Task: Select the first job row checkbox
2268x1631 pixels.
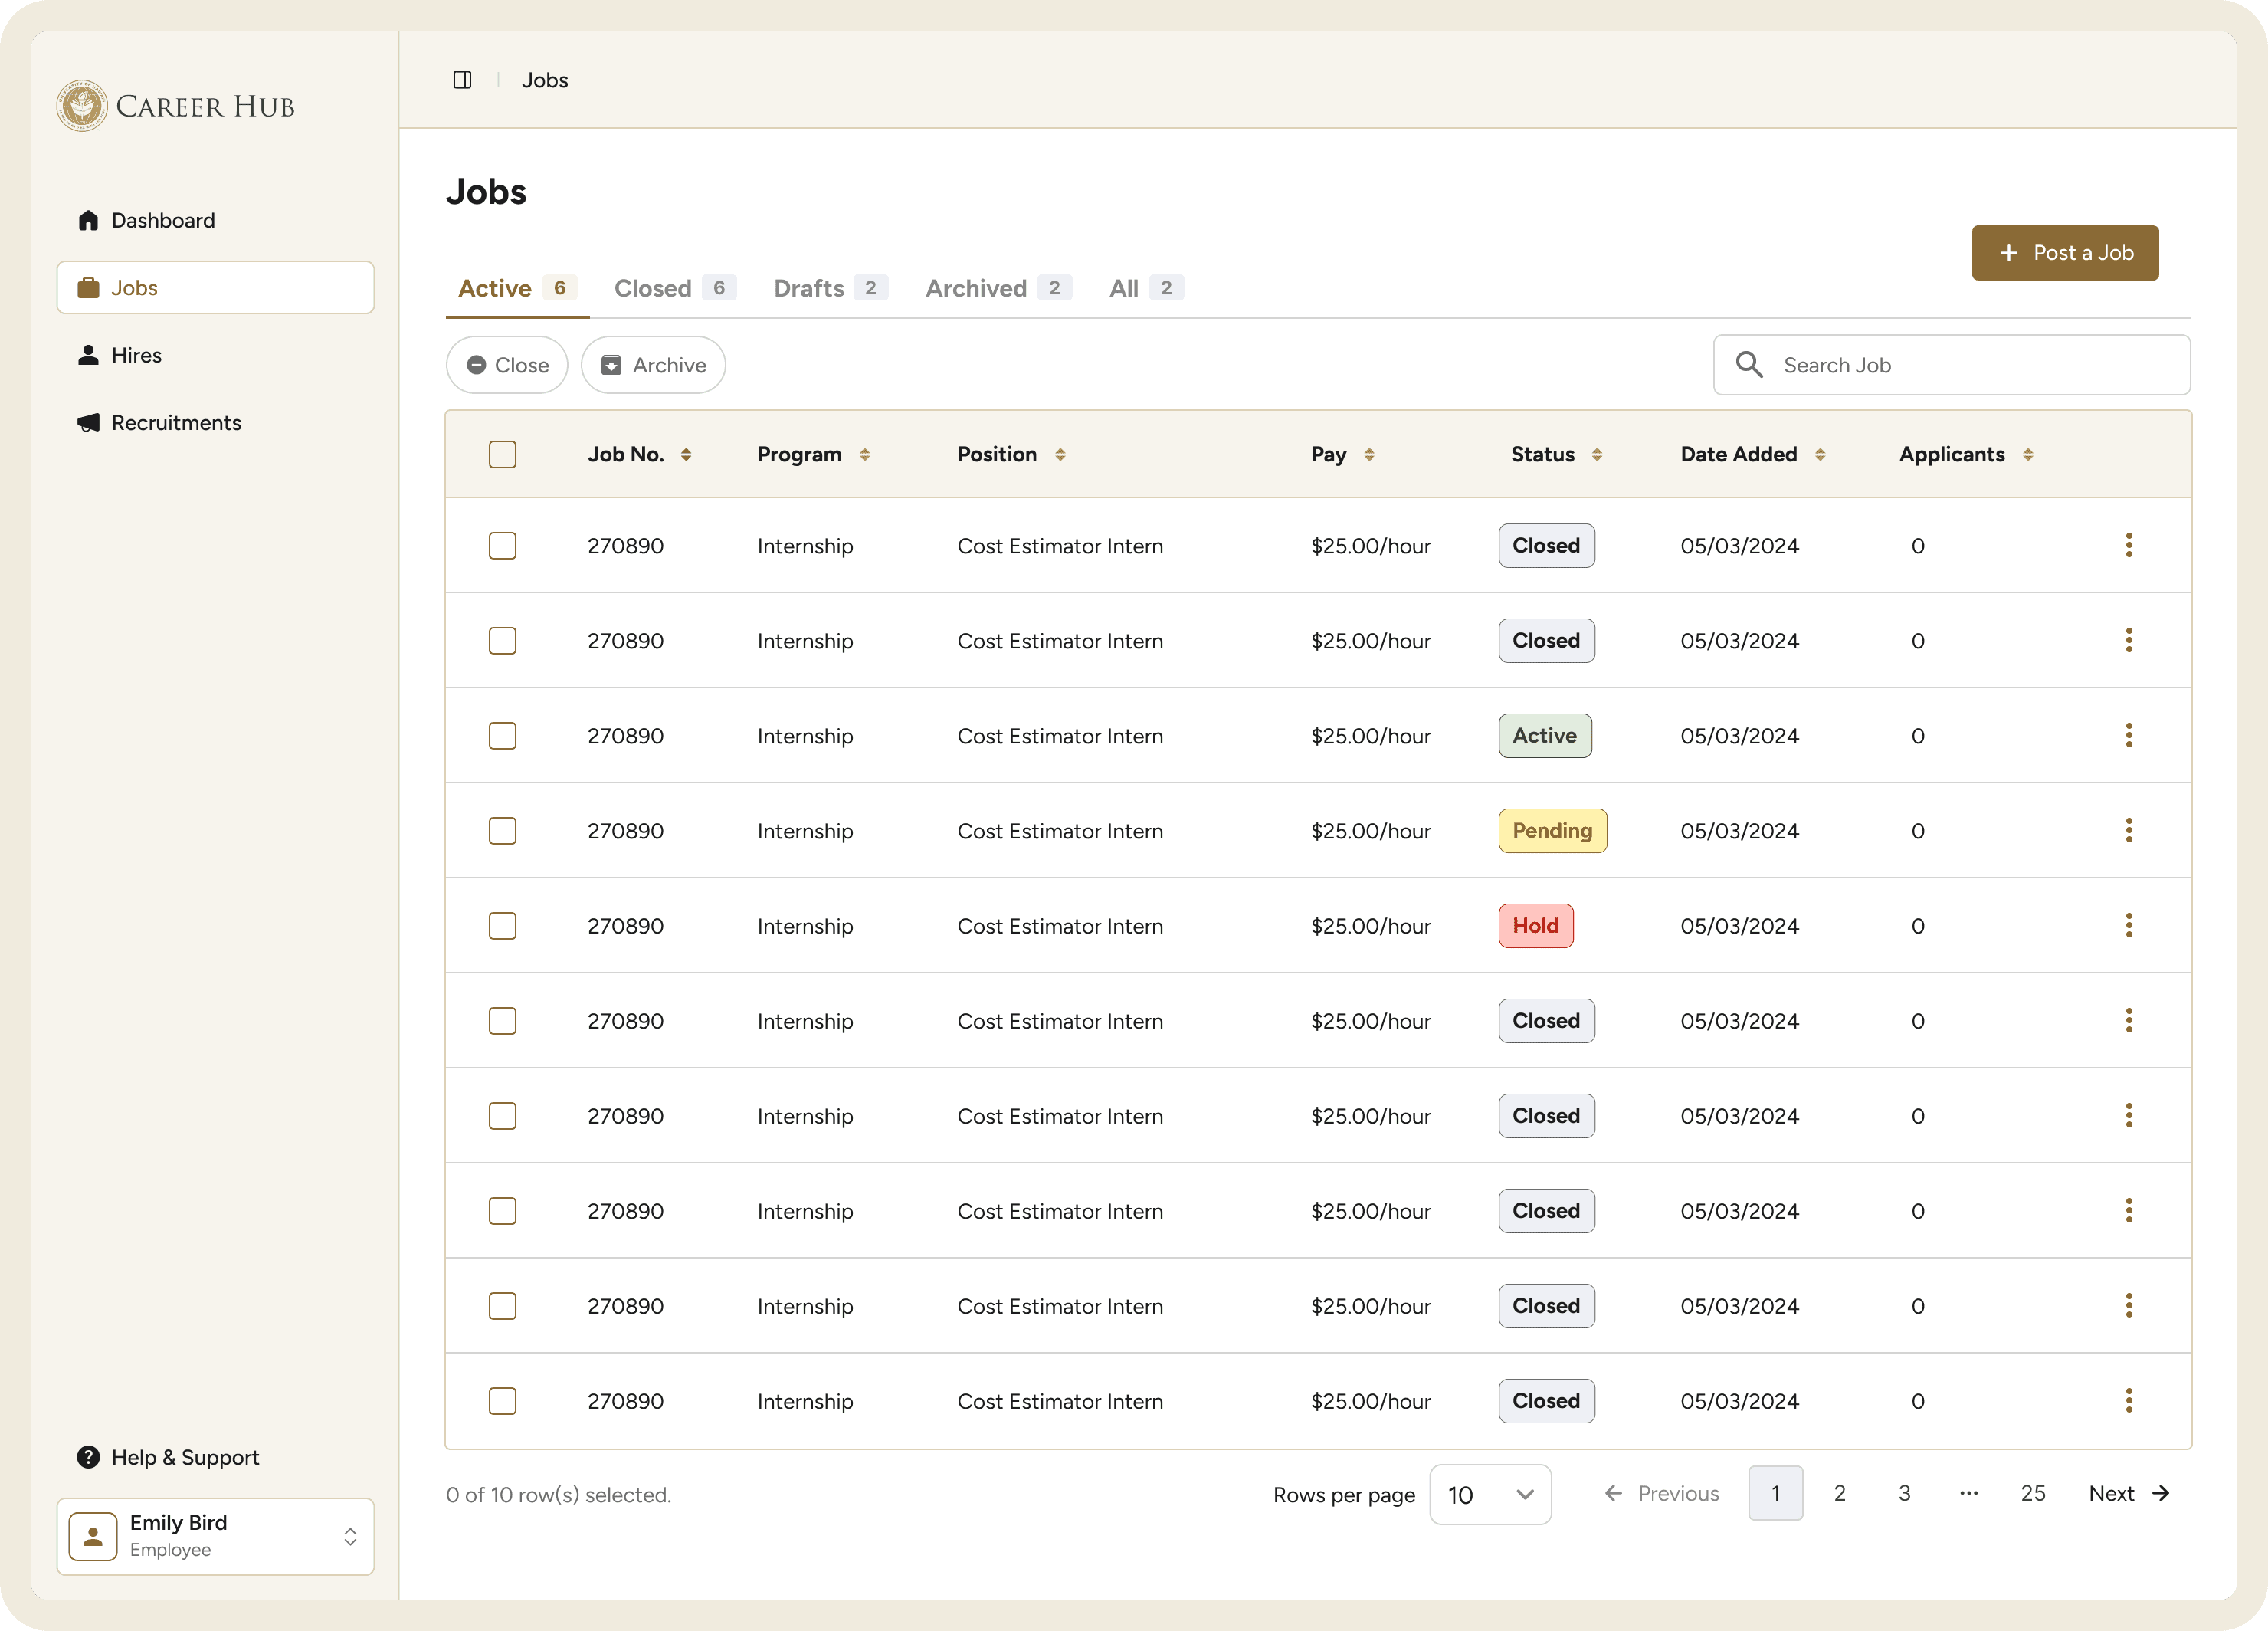Action: [502, 545]
